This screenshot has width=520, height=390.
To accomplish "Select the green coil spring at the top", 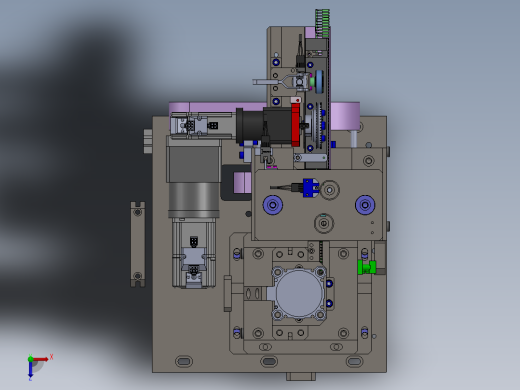I will [x=322, y=23].
